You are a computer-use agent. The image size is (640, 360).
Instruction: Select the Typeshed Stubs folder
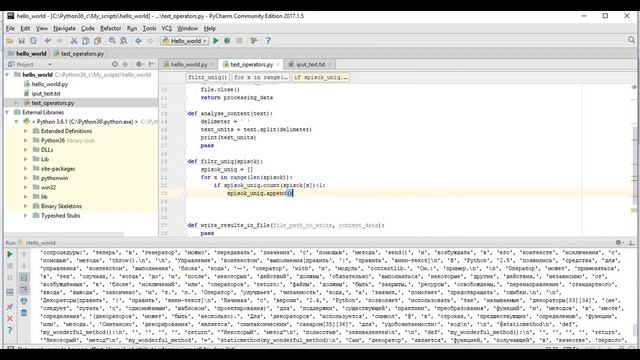tap(60, 216)
